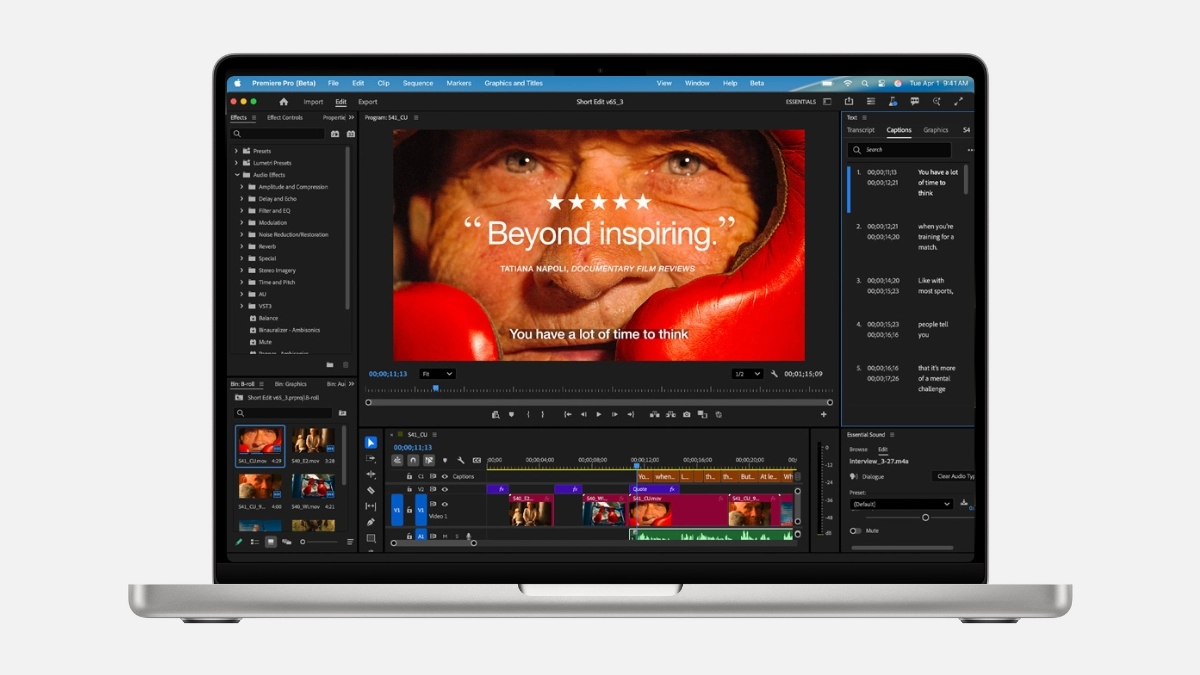Click the Selection arrow tool
The width and height of the screenshot is (1200, 675).
371,442
